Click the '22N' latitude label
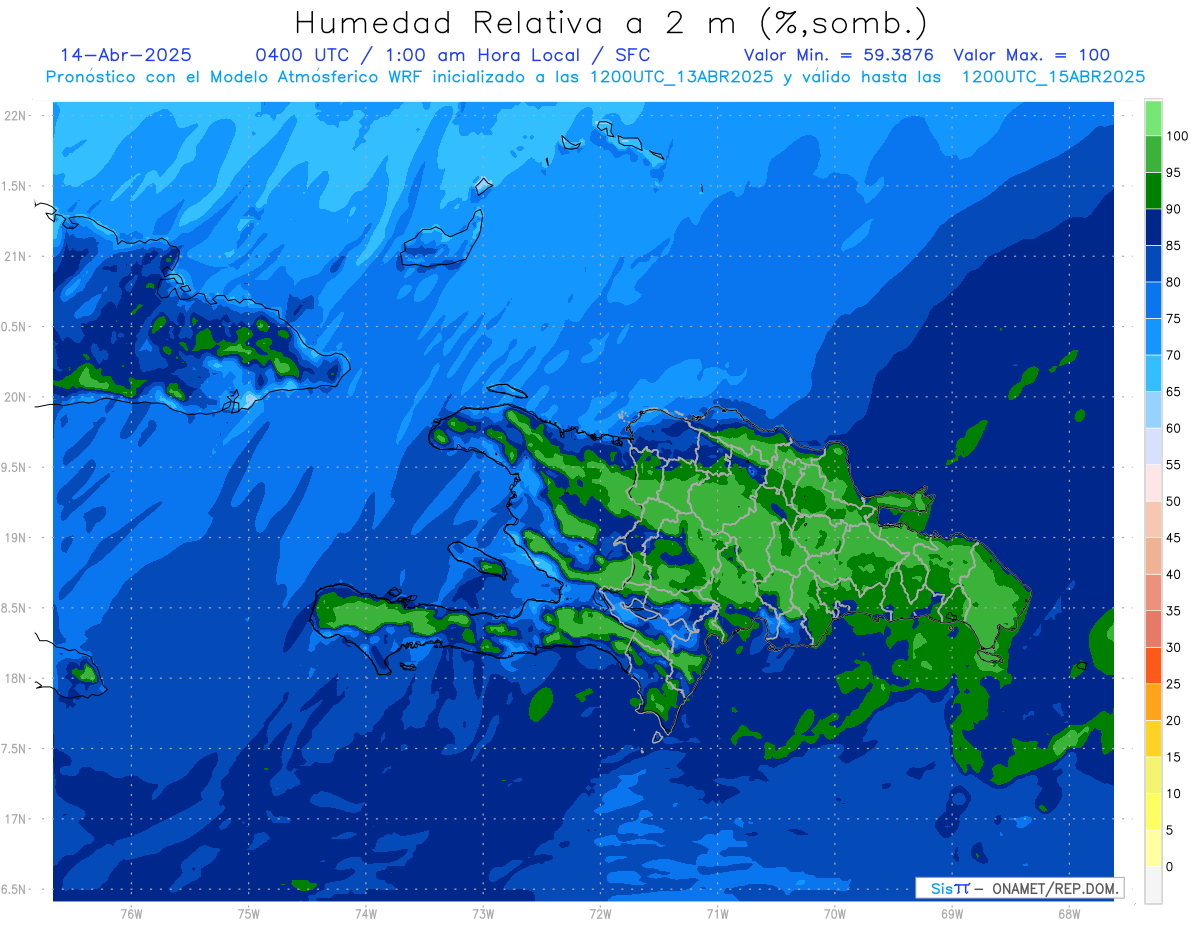The height and width of the screenshot is (927, 1200). [x=16, y=116]
